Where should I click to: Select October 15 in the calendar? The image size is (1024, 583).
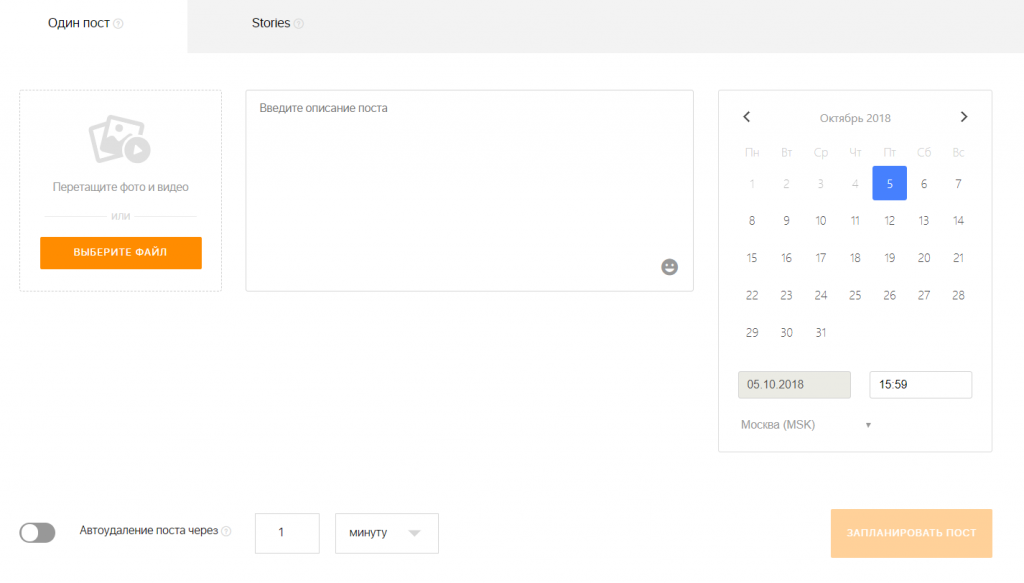(752, 258)
